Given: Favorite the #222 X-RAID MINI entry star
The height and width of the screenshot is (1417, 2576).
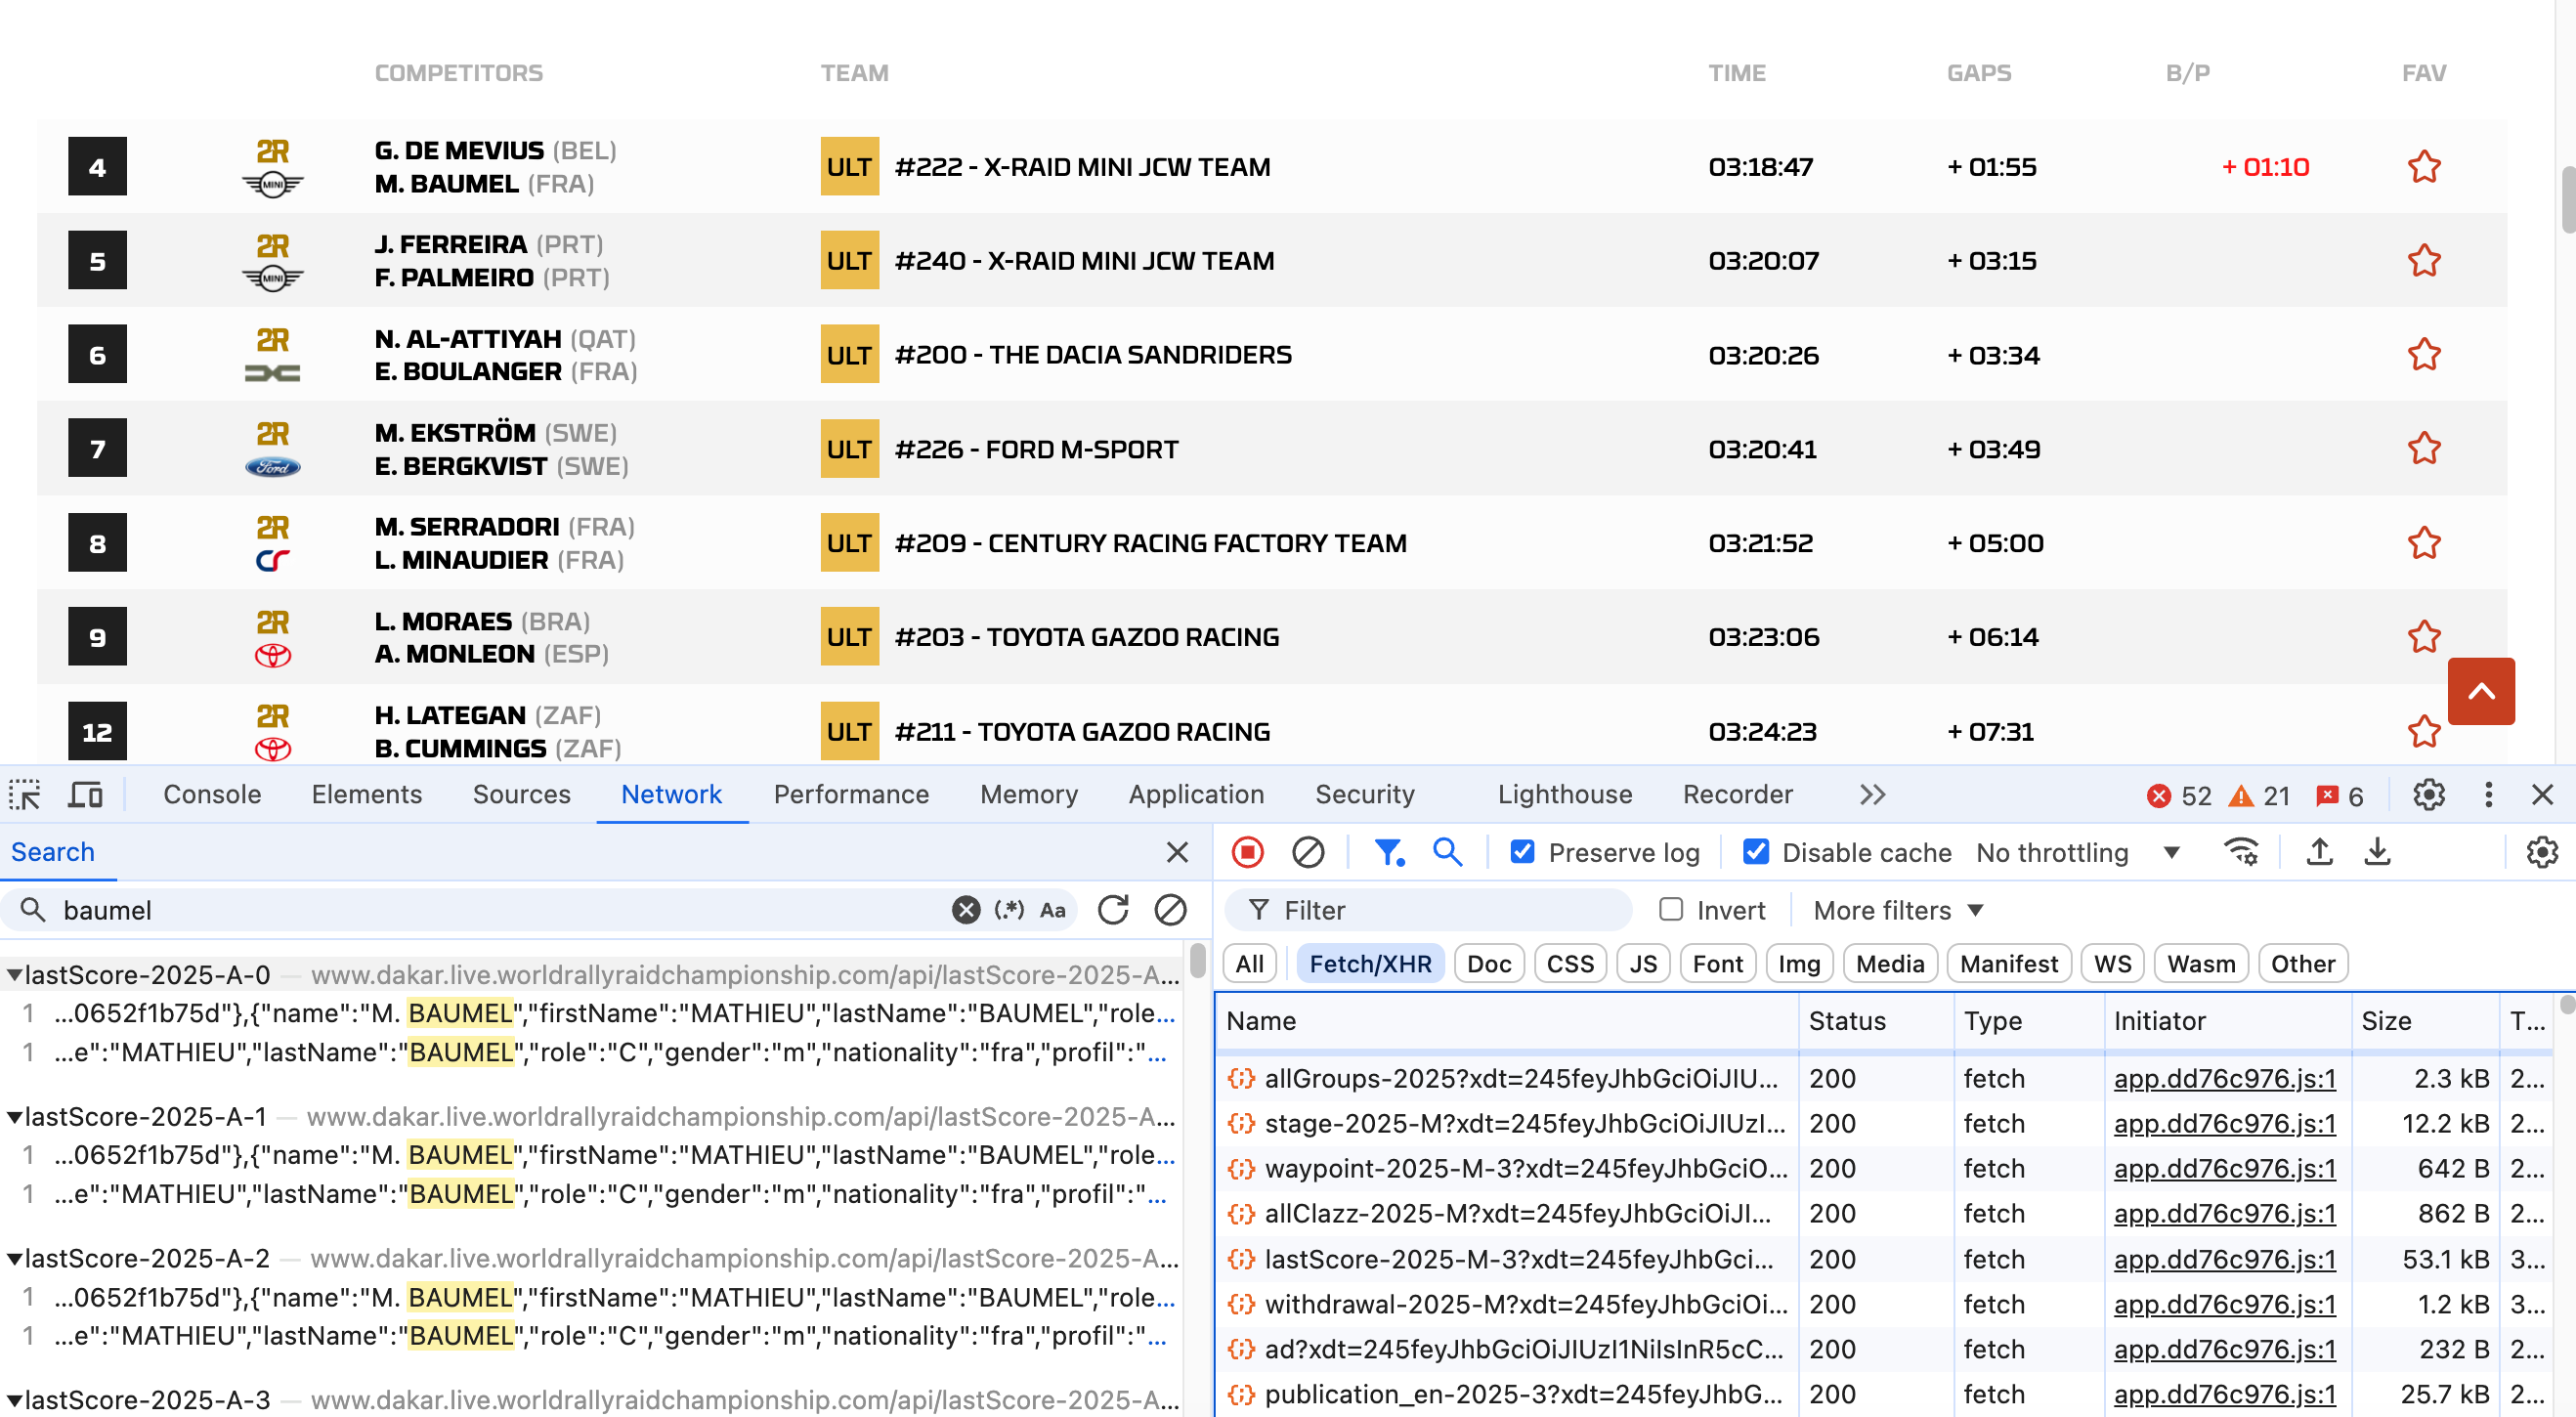Looking at the screenshot, I should pos(2423,167).
